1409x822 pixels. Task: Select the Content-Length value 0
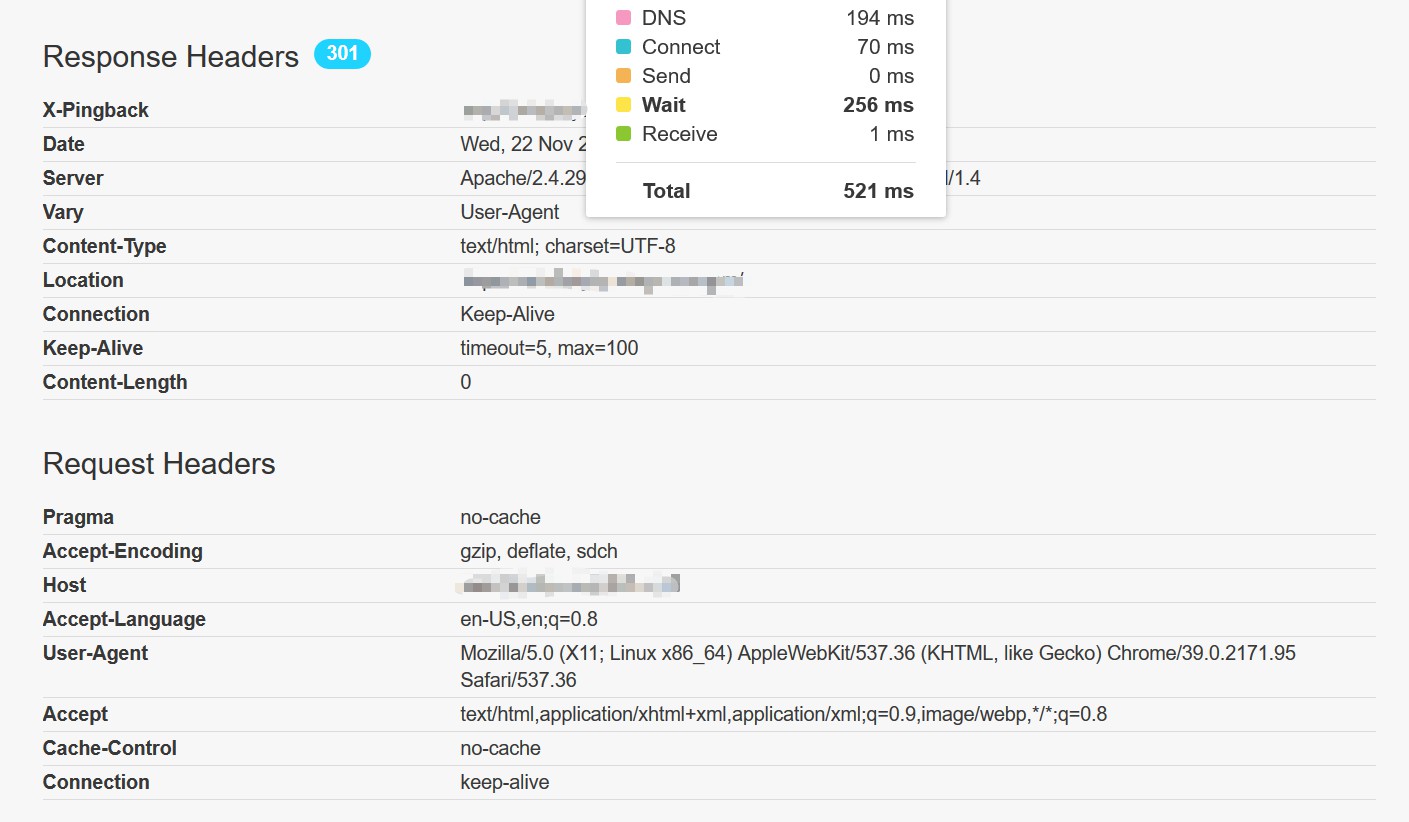click(x=466, y=382)
